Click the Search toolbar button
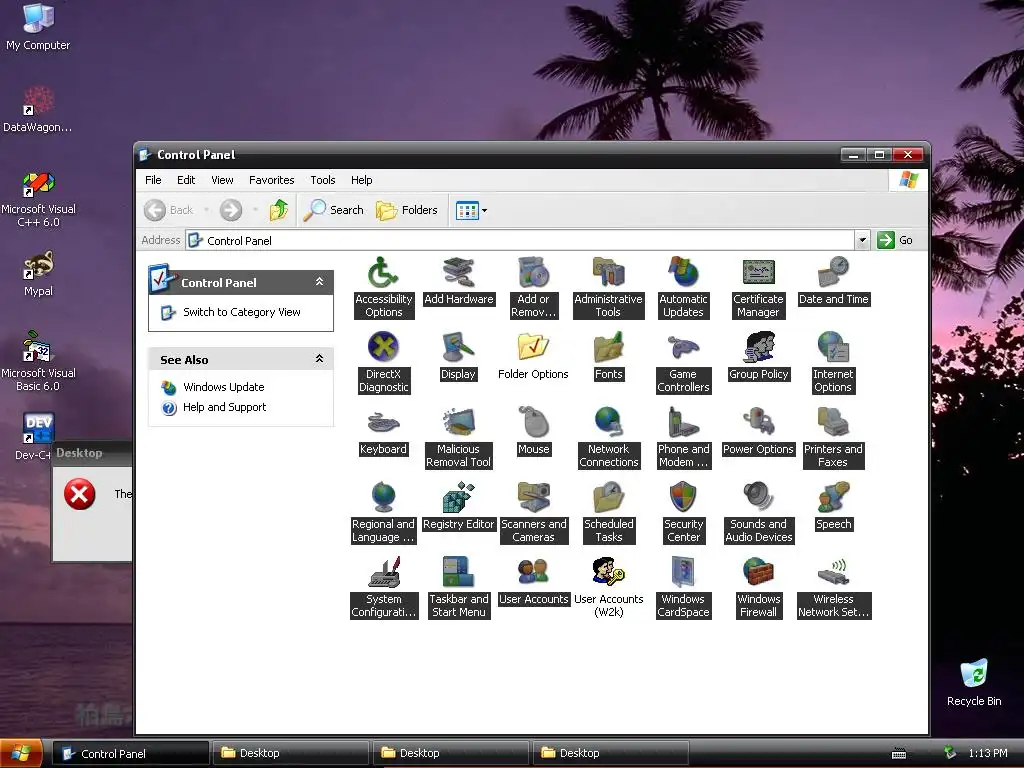Screen dimensions: 1024x768 pyautogui.click(x=334, y=210)
